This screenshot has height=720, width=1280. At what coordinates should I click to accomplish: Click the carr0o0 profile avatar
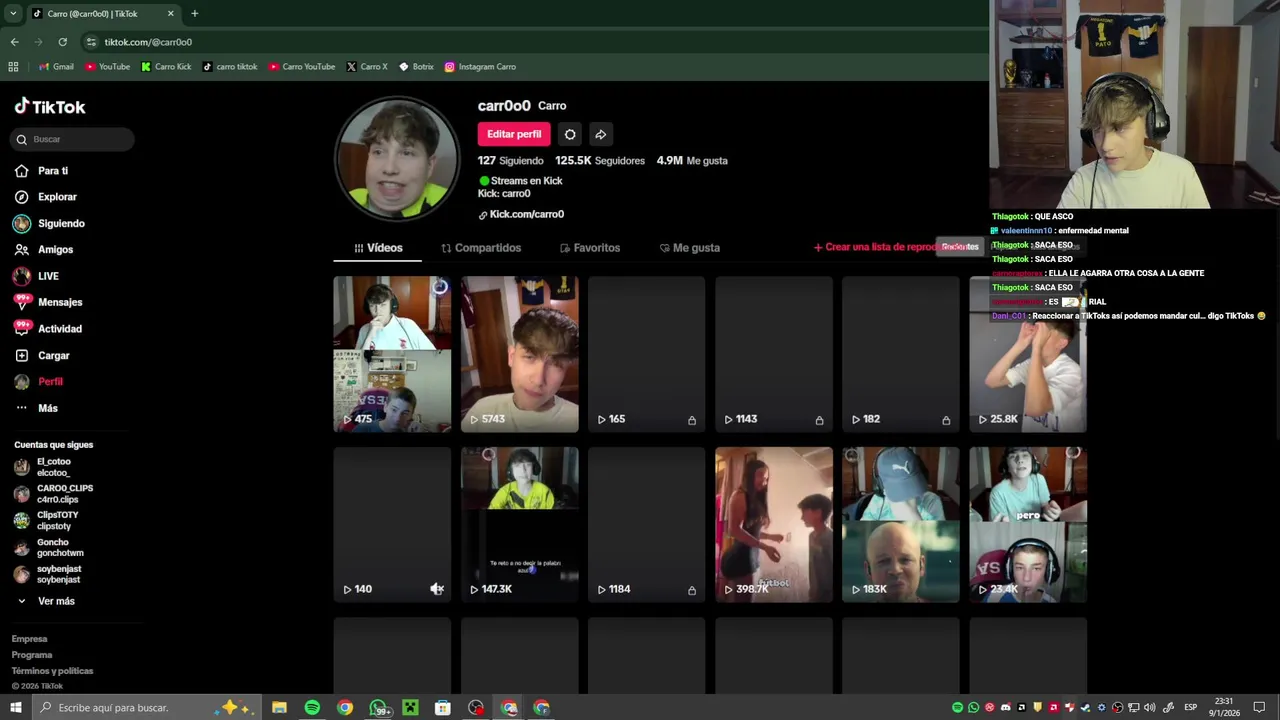coord(397,159)
